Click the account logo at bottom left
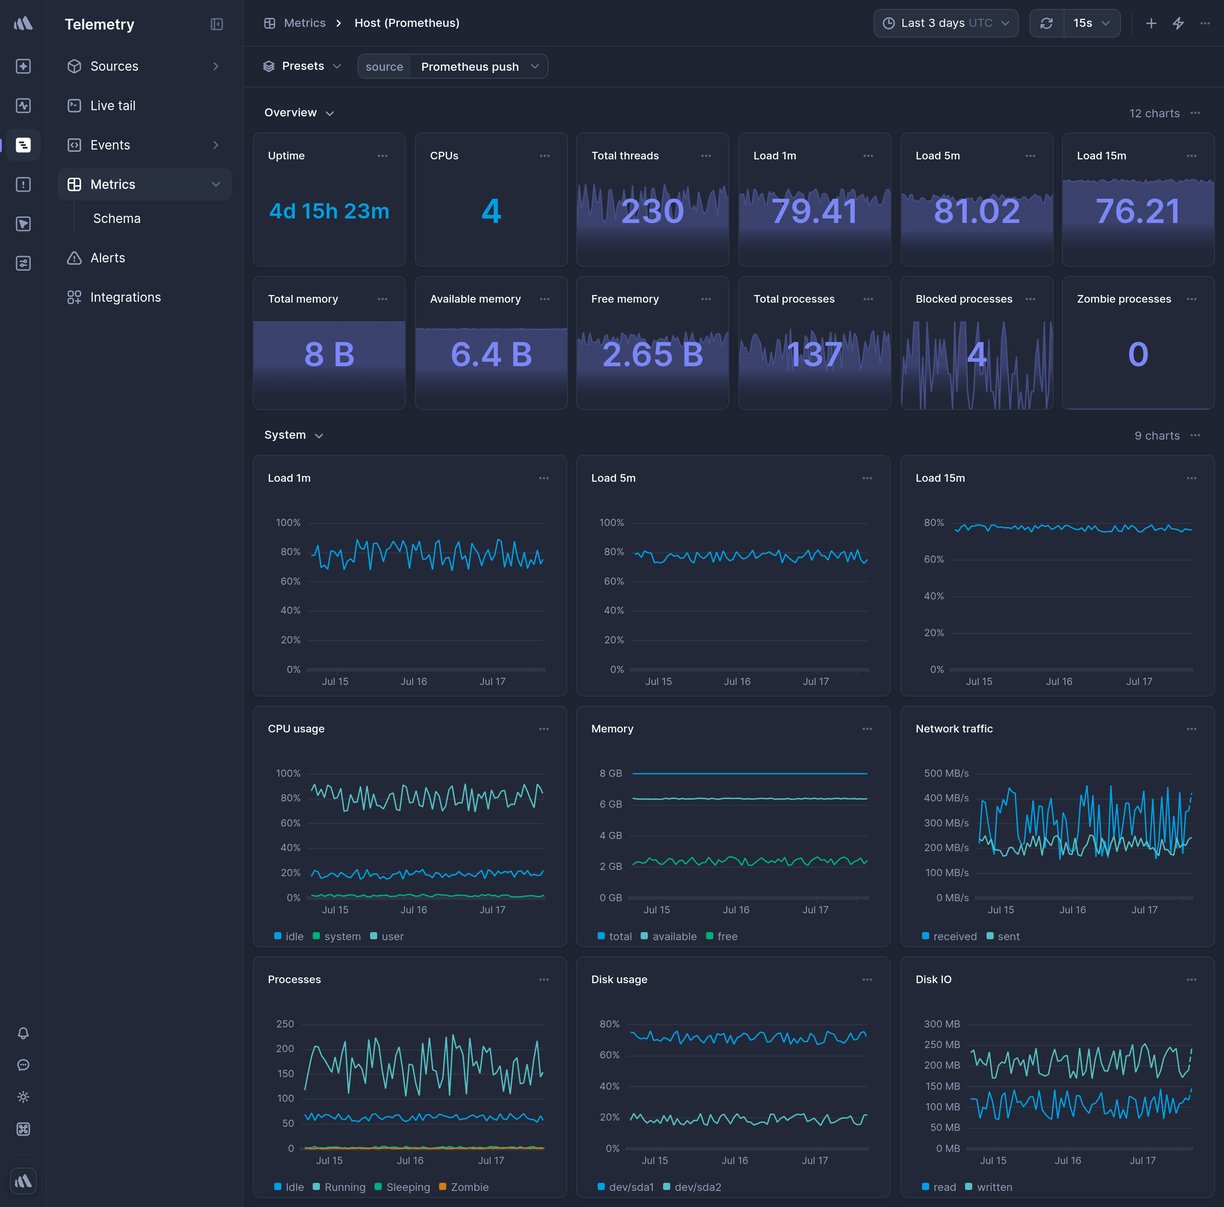Viewport: 1224px width, 1207px height. tap(23, 1181)
